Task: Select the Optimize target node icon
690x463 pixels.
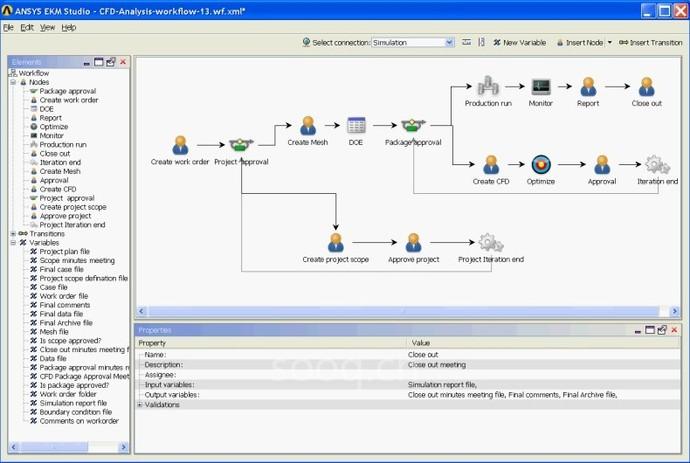Action: (x=541, y=165)
